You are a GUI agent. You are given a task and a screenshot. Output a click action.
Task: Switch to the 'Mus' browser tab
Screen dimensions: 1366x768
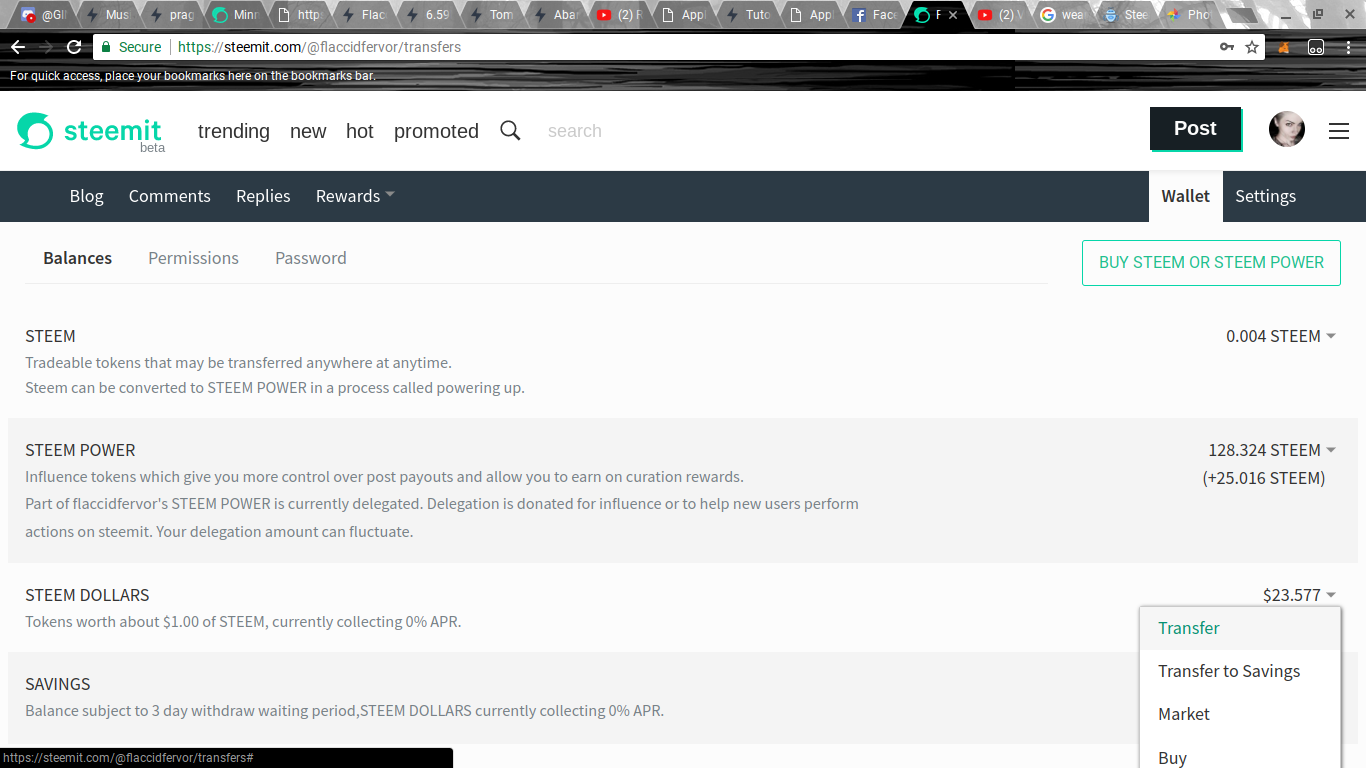(108, 15)
